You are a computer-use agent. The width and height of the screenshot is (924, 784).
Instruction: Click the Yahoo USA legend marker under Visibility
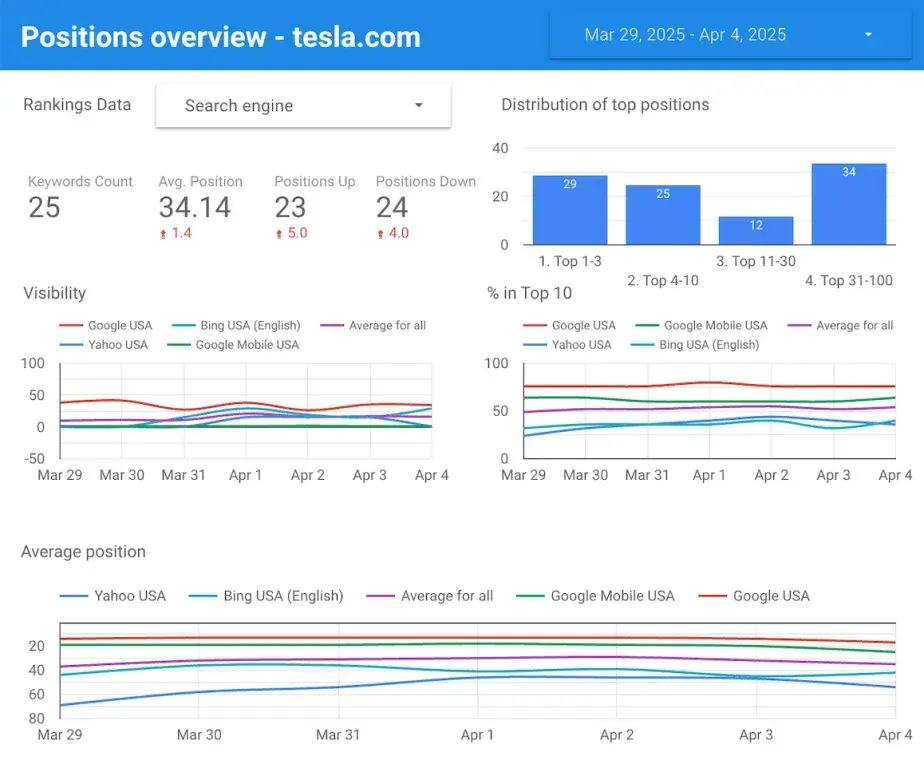click(x=70, y=344)
